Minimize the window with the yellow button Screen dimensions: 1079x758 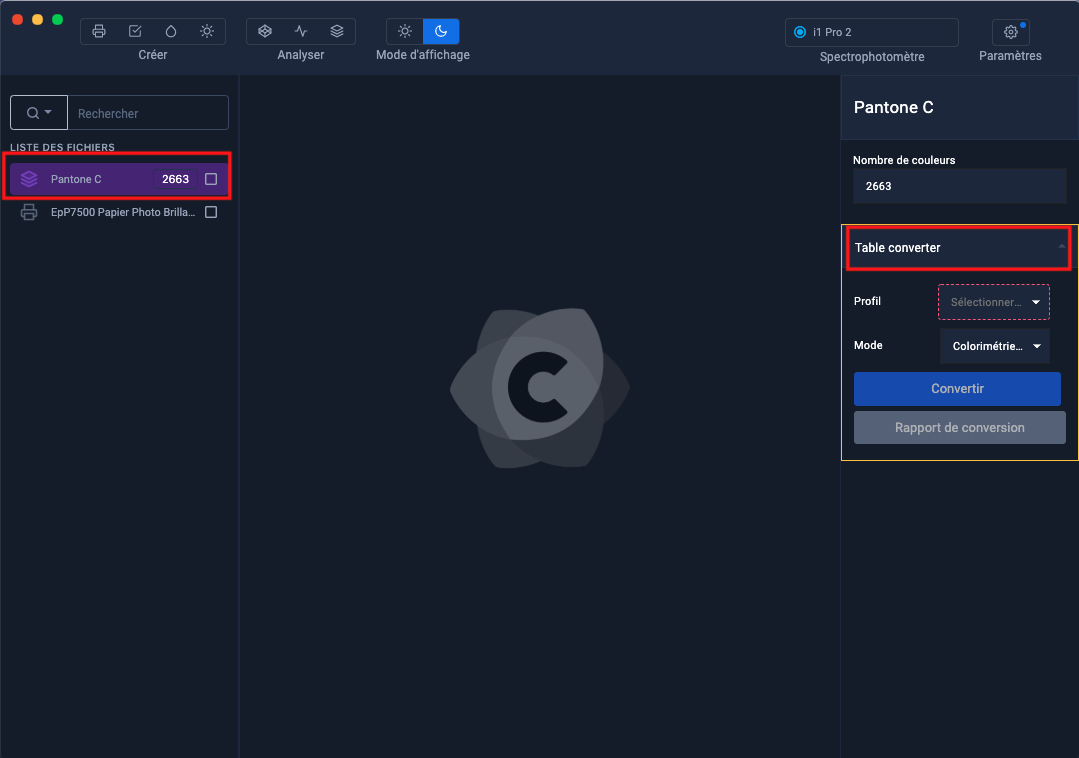point(38,19)
